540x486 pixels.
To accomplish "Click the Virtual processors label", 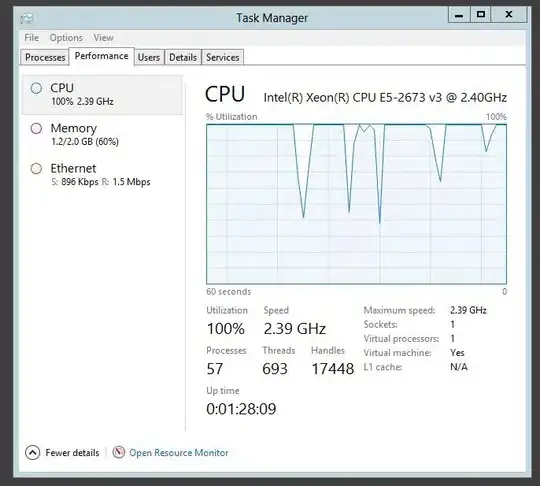I will [x=401, y=339].
